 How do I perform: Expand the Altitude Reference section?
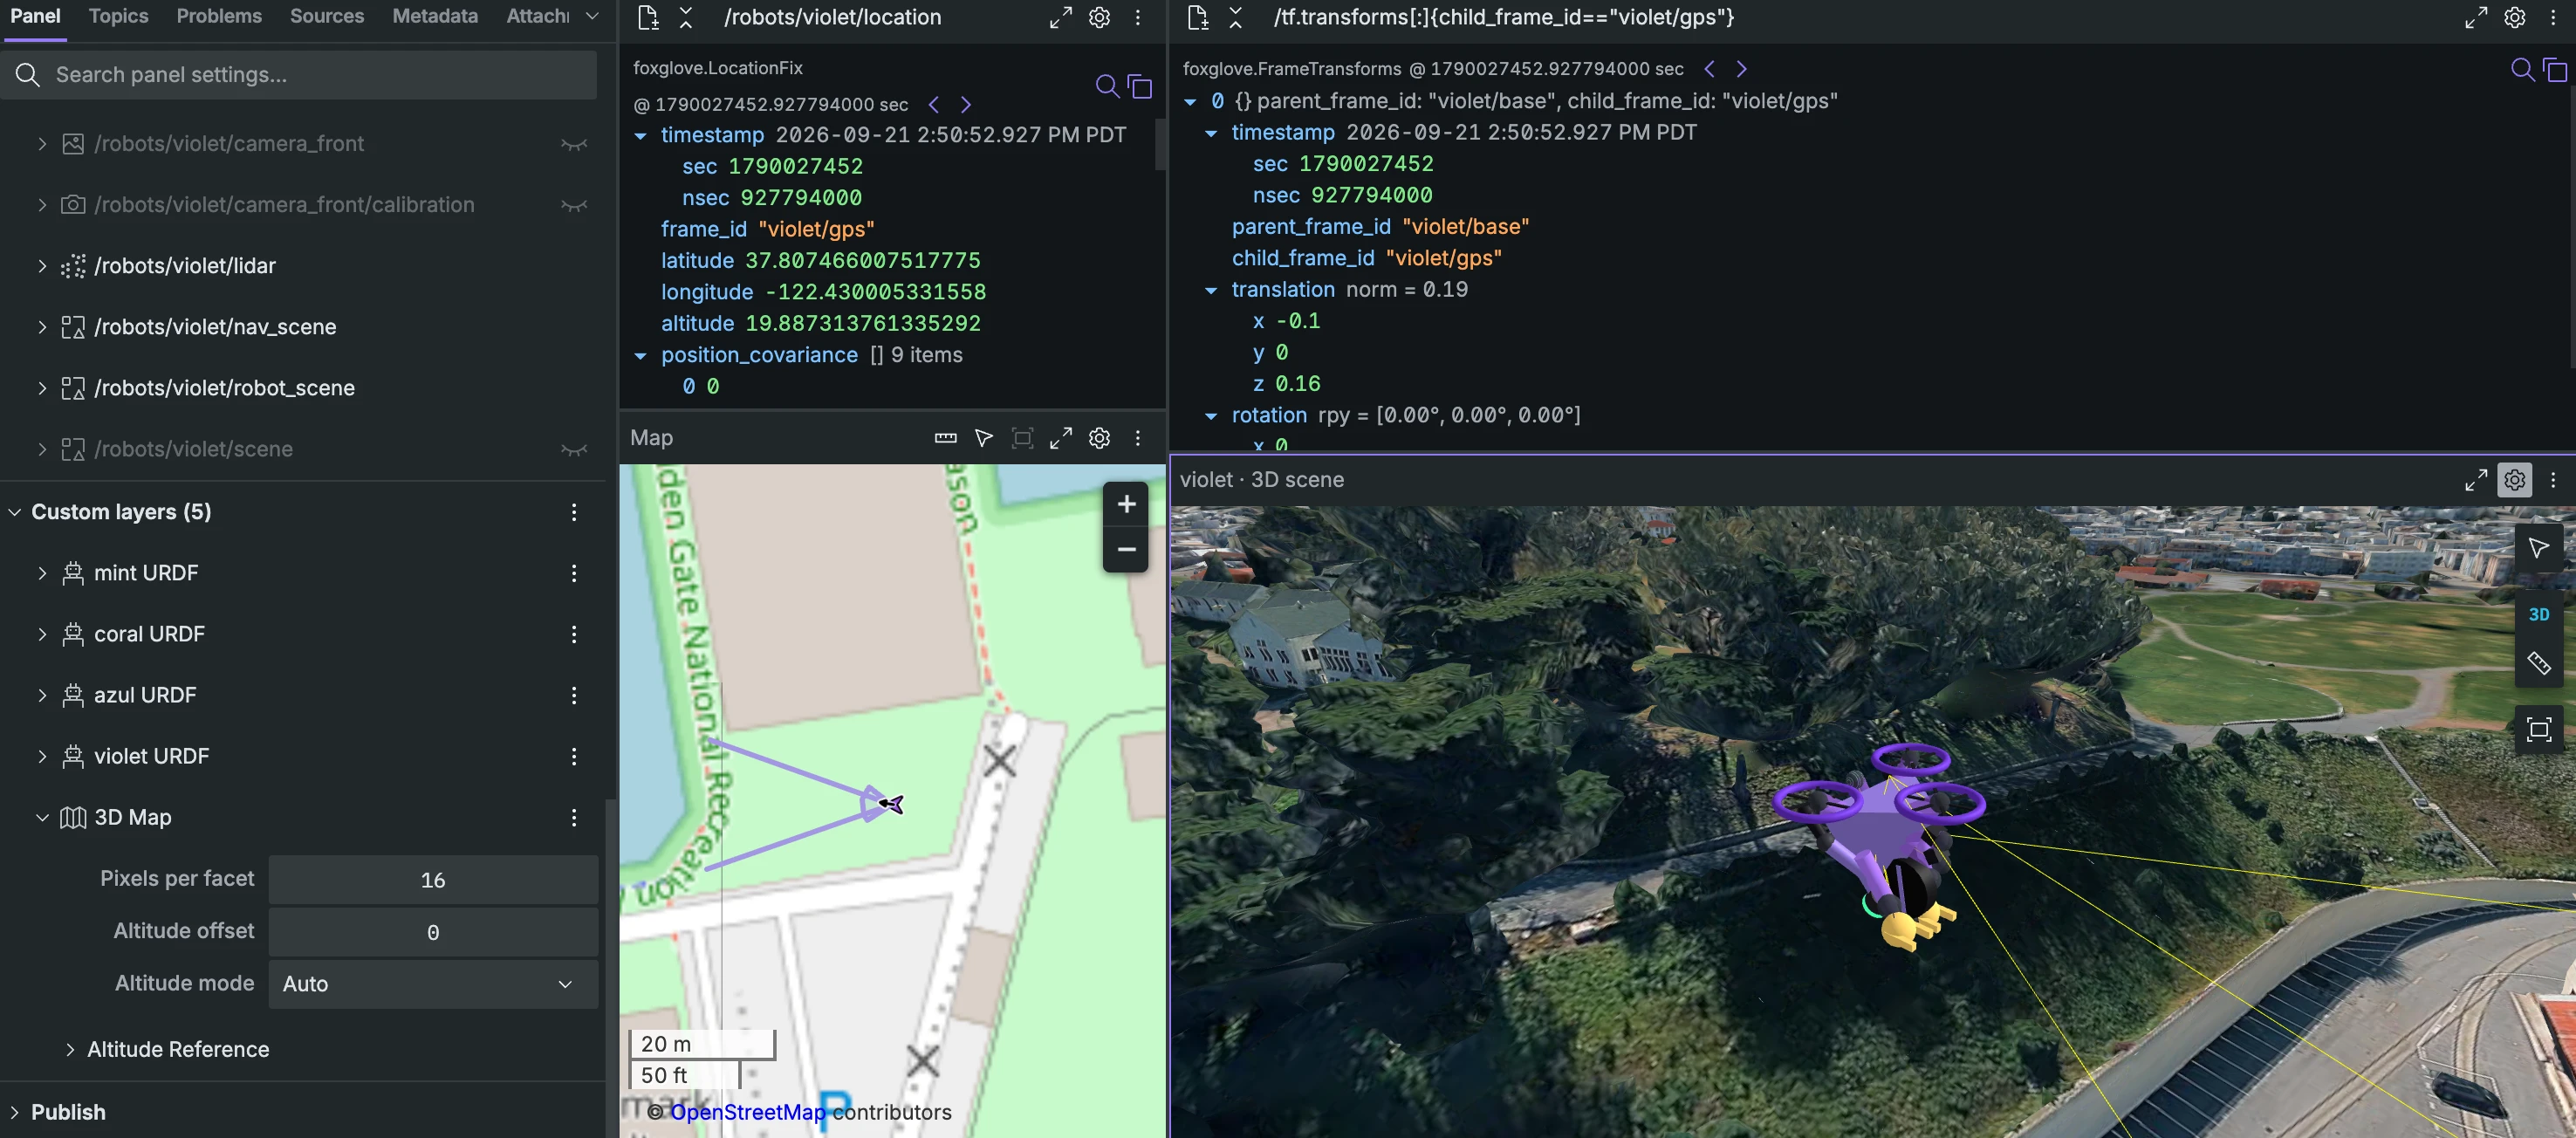[x=69, y=1050]
